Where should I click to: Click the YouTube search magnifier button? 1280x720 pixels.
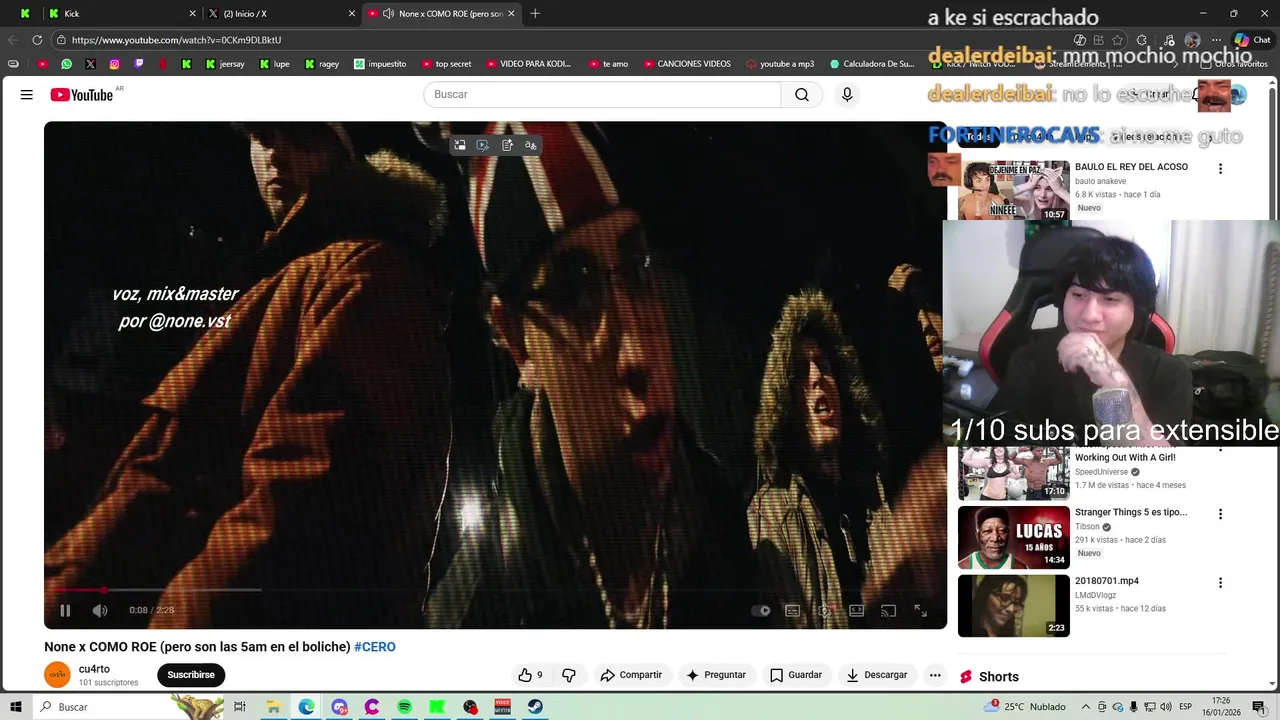coord(802,94)
